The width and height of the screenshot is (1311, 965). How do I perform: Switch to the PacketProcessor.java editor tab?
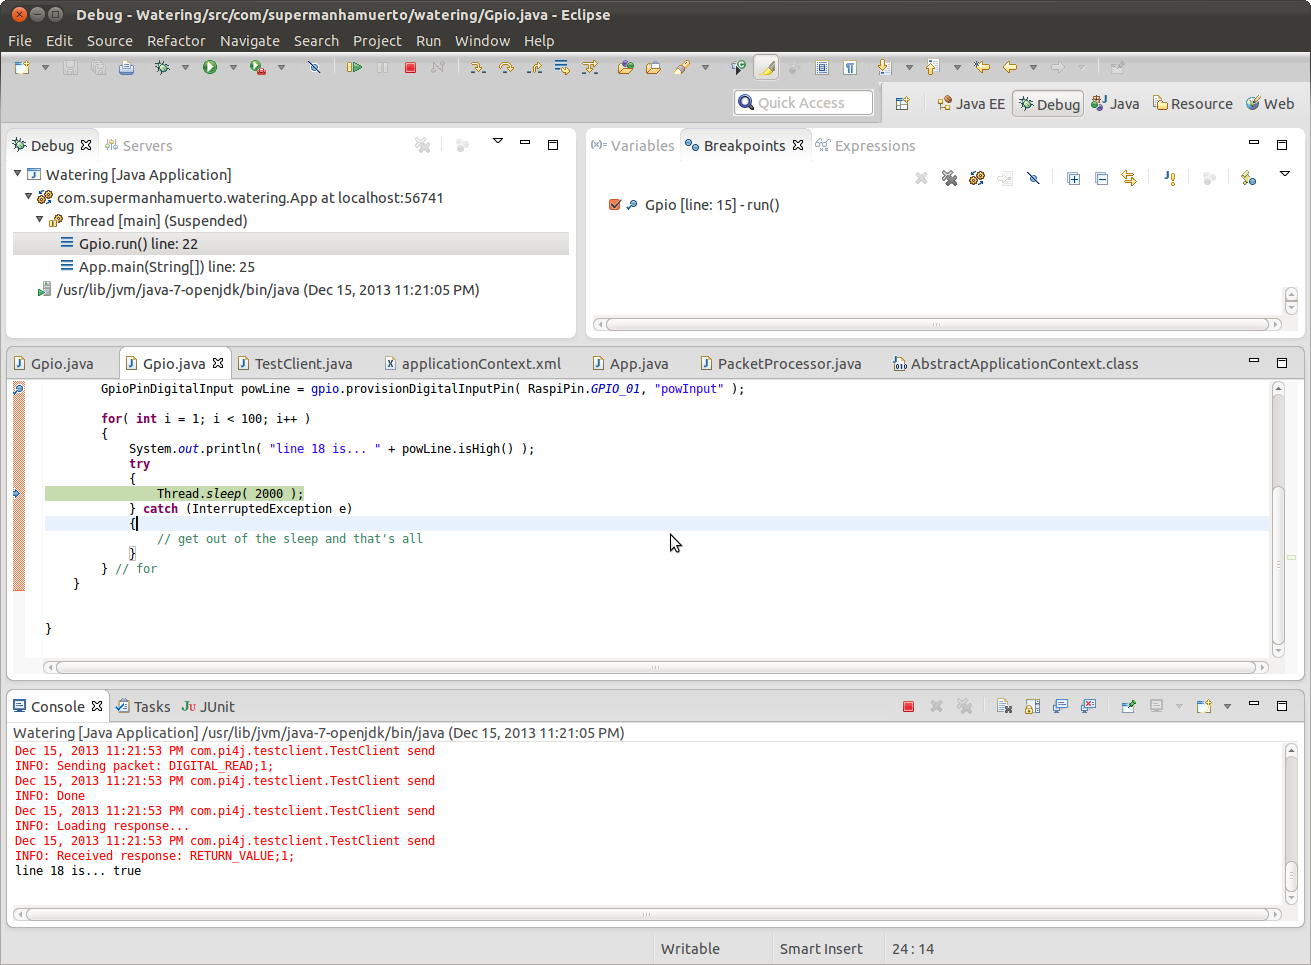[x=788, y=364]
